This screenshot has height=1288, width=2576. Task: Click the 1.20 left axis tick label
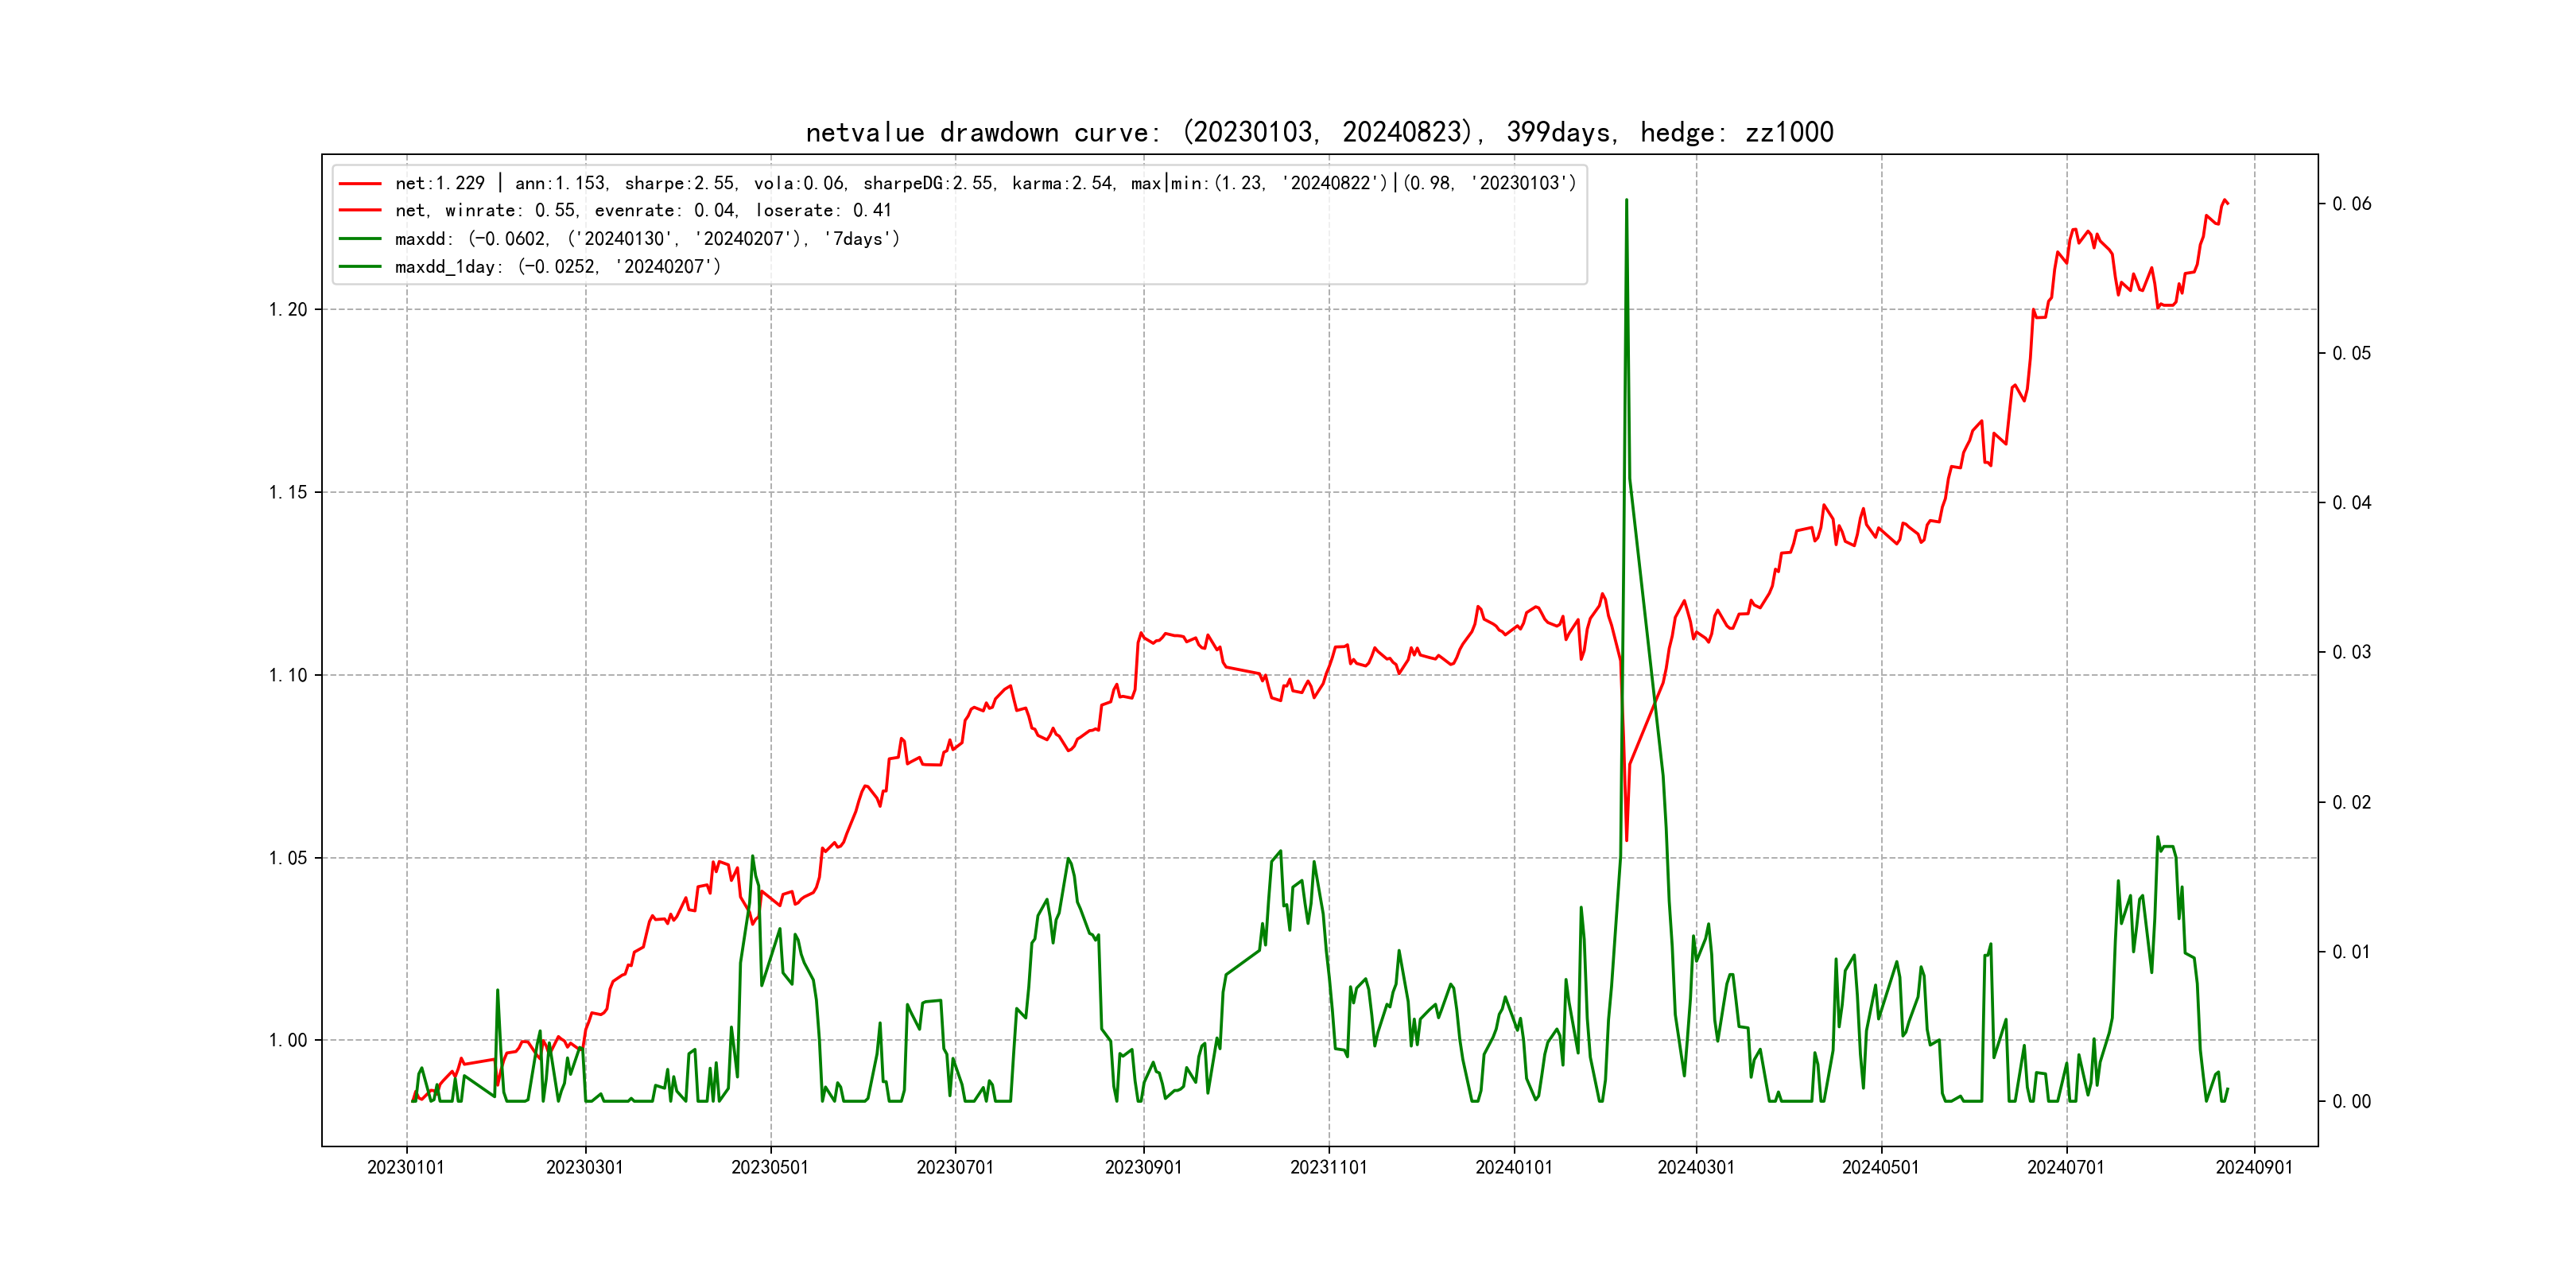(x=288, y=310)
